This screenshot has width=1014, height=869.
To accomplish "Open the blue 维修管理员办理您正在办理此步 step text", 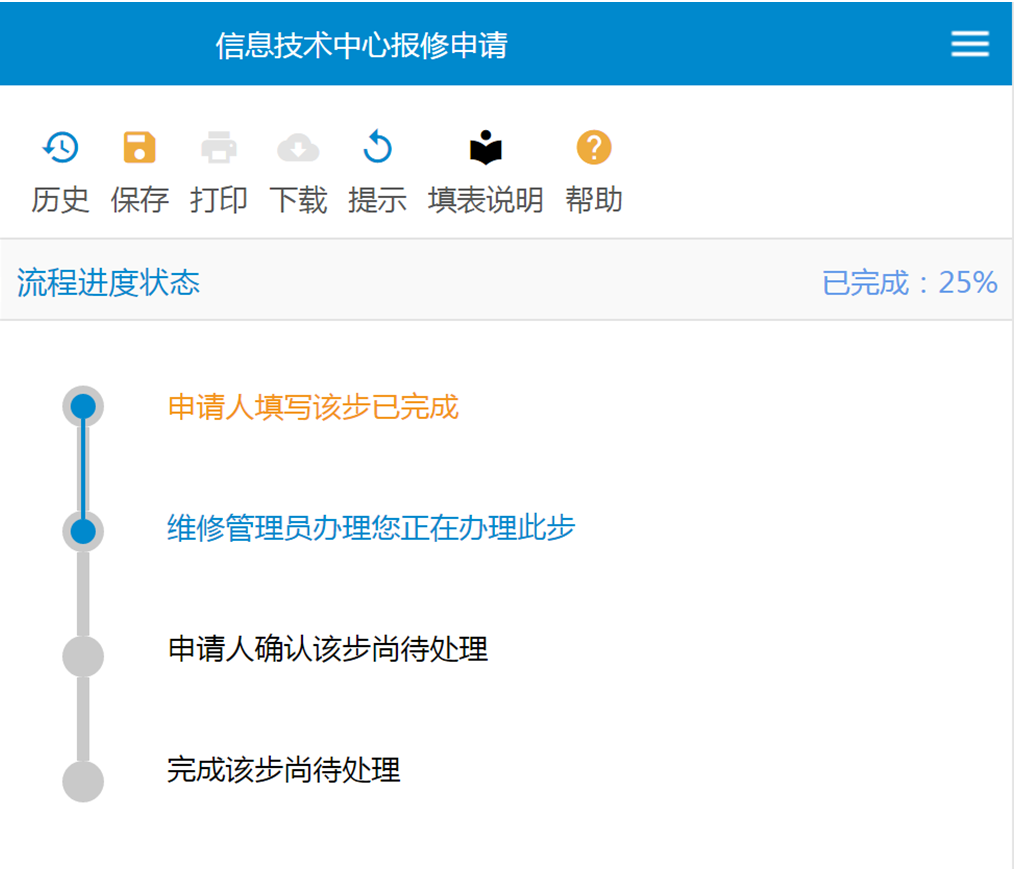I will pos(371,528).
